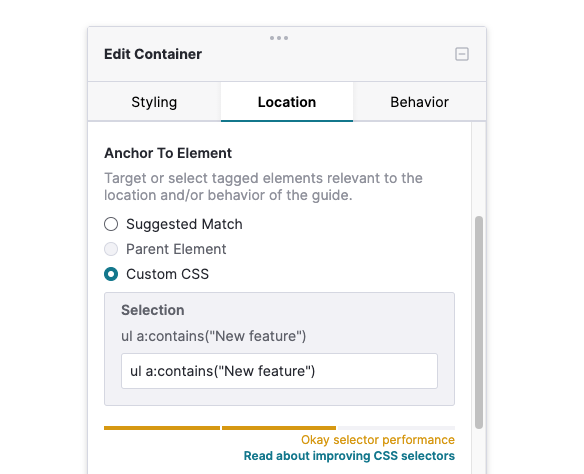Select the Custom CSS radio button
The height and width of the screenshot is (474, 584).
coord(111,274)
